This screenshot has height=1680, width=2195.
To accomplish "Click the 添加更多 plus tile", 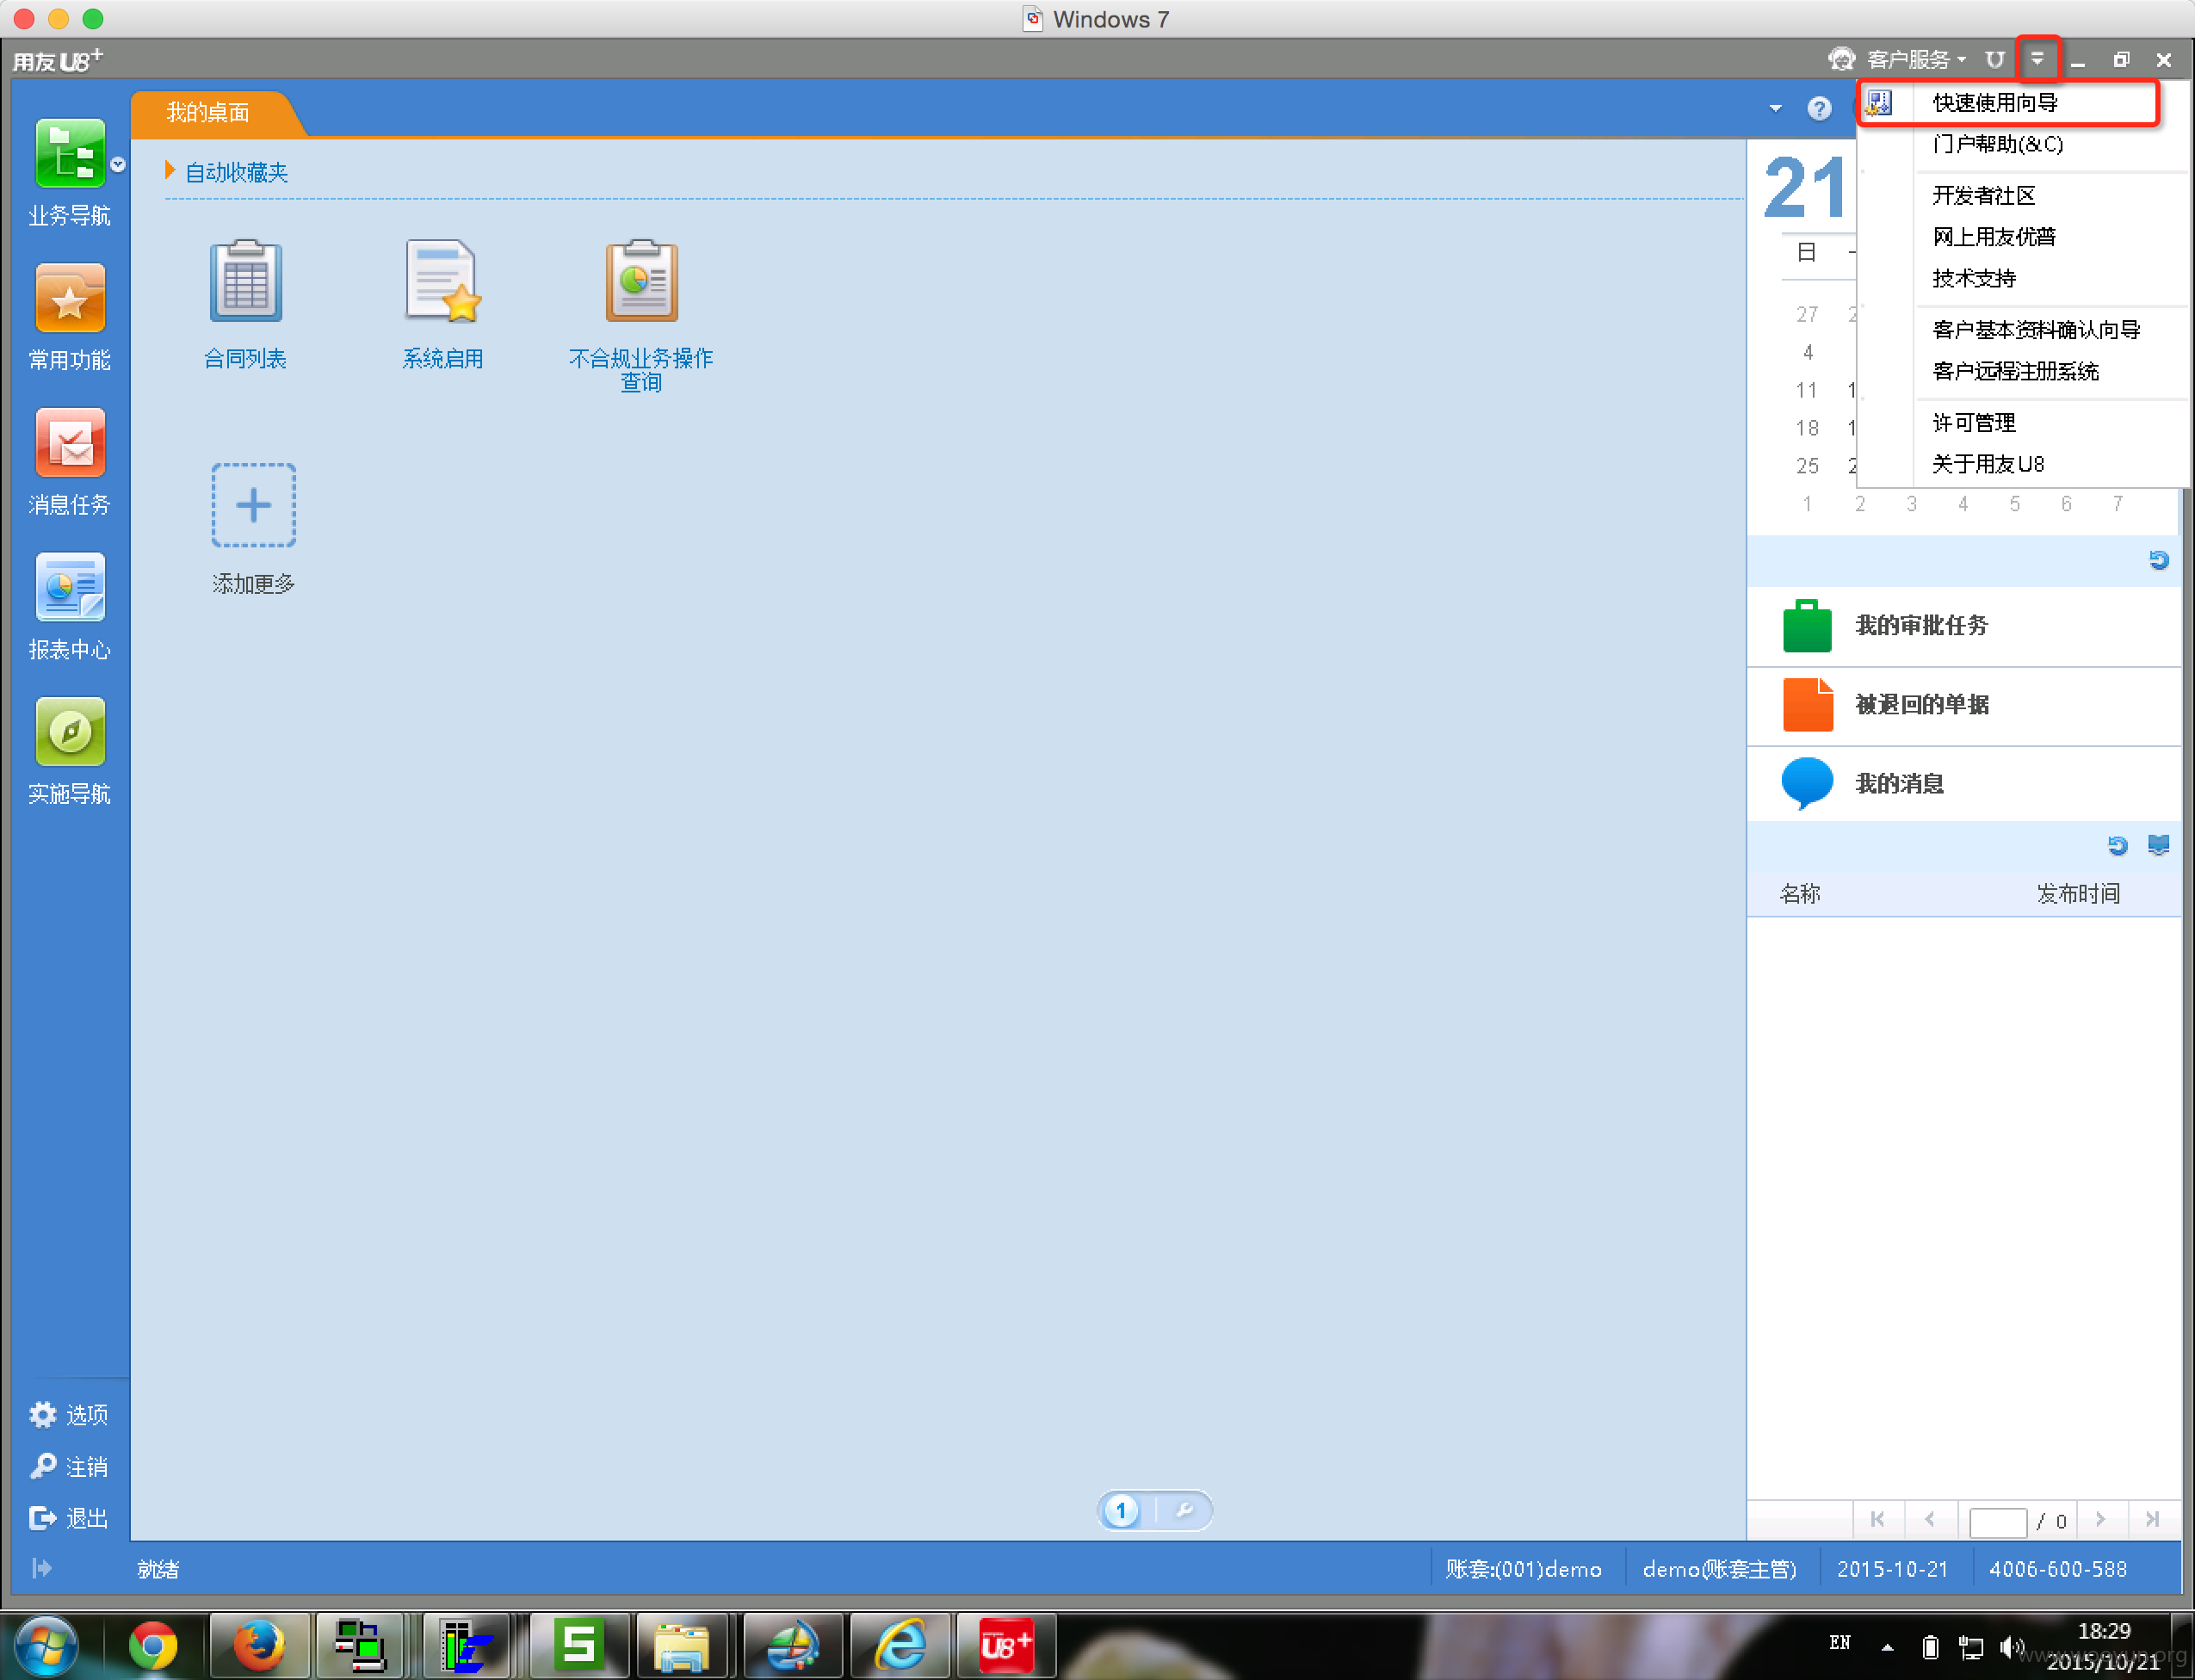I will tap(253, 505).
